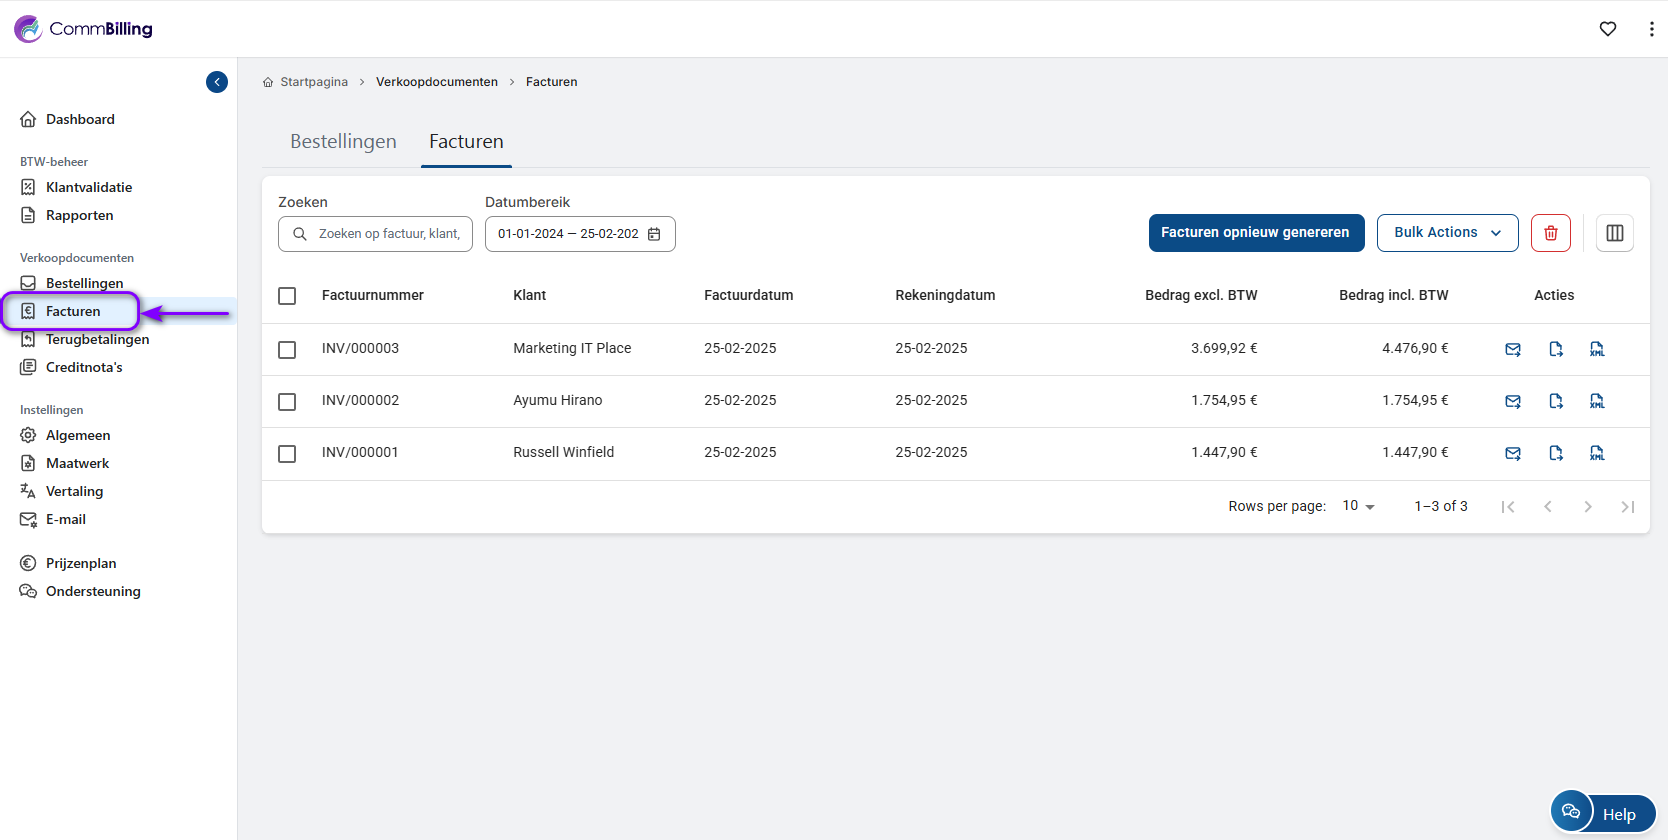Open the column visibility settings icon
This screenshot has width=1668, height=840.
point(1614,233)
